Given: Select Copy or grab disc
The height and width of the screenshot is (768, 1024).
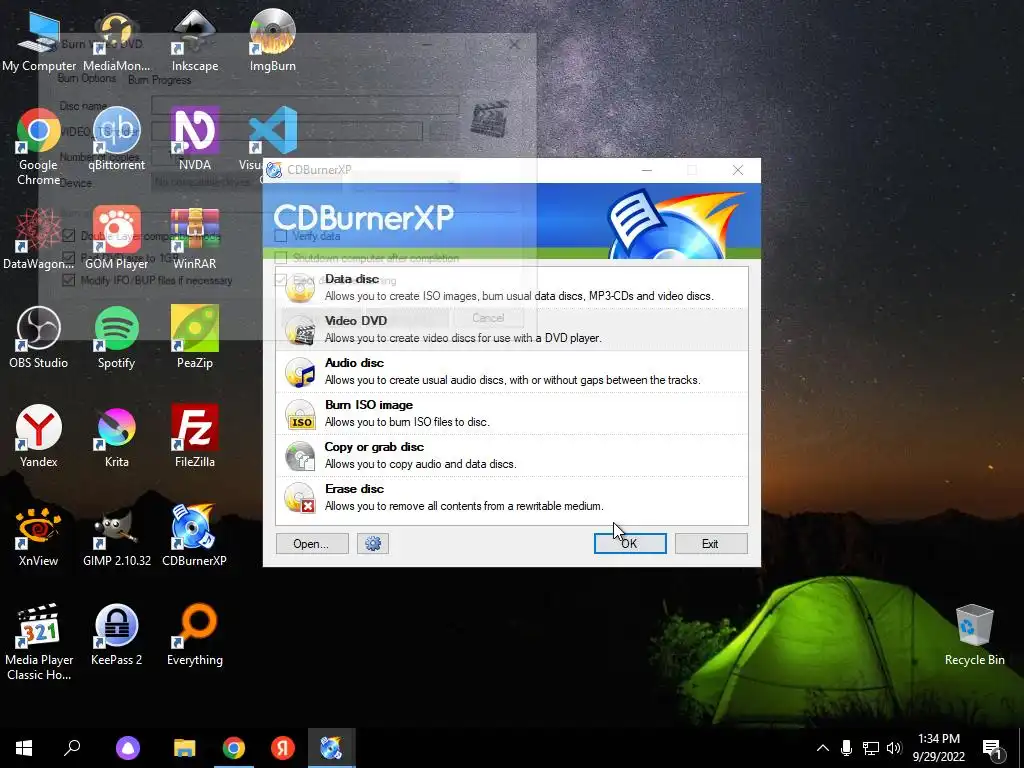Looking at the screenshot, I should (x=511, y=456).
